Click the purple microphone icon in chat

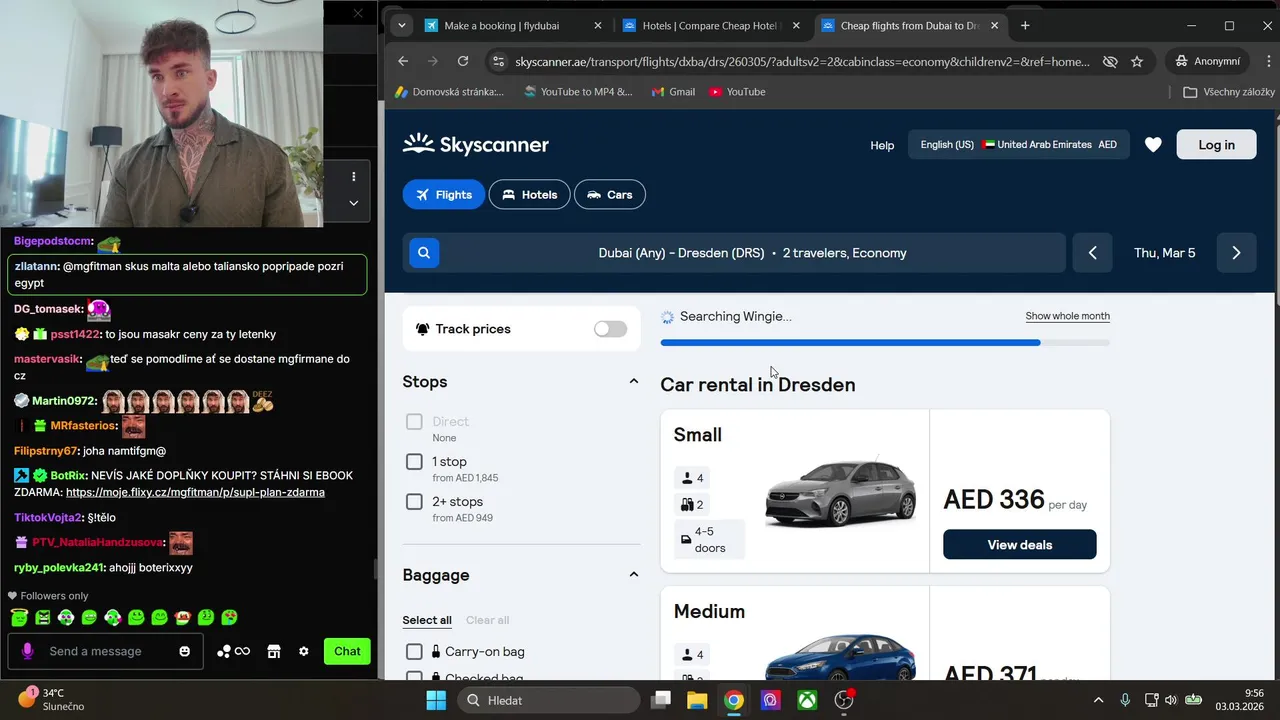27,651
